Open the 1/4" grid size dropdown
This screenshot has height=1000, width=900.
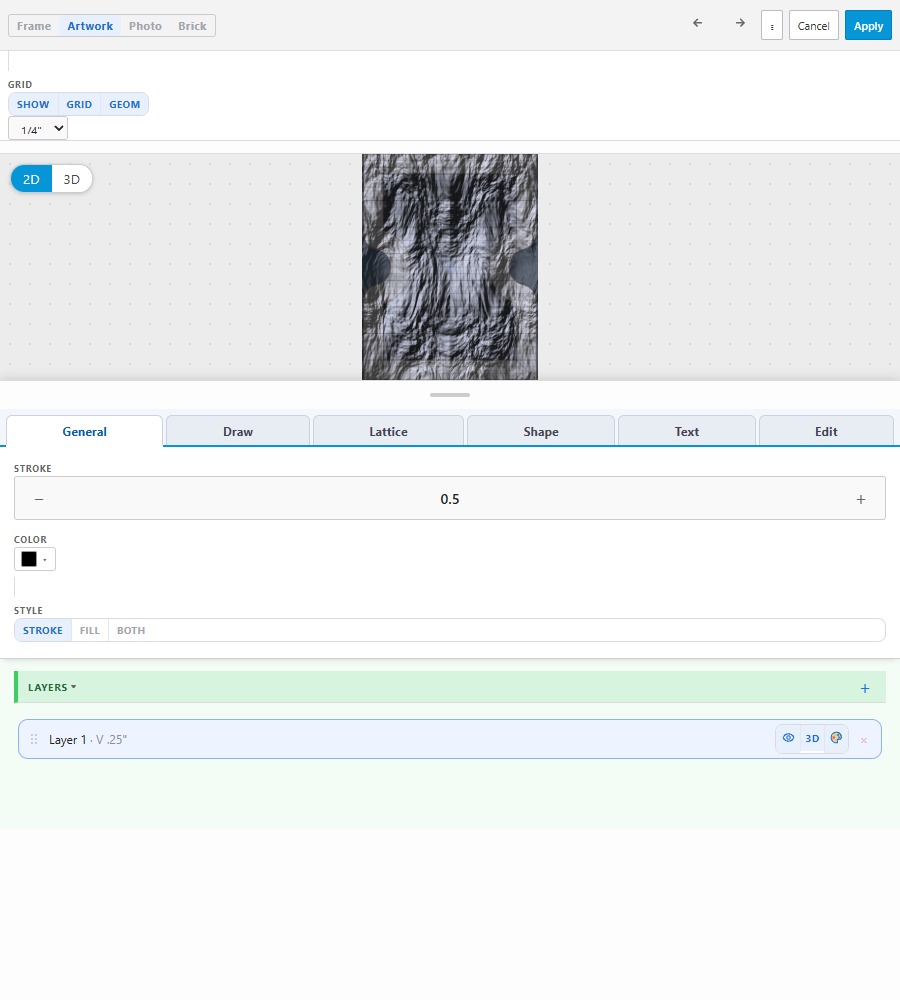(x=38, y=129)
